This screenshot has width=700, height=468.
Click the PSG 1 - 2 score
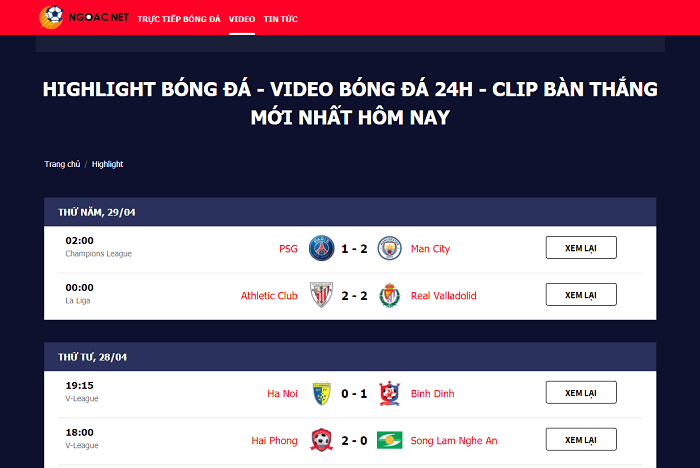355,248
